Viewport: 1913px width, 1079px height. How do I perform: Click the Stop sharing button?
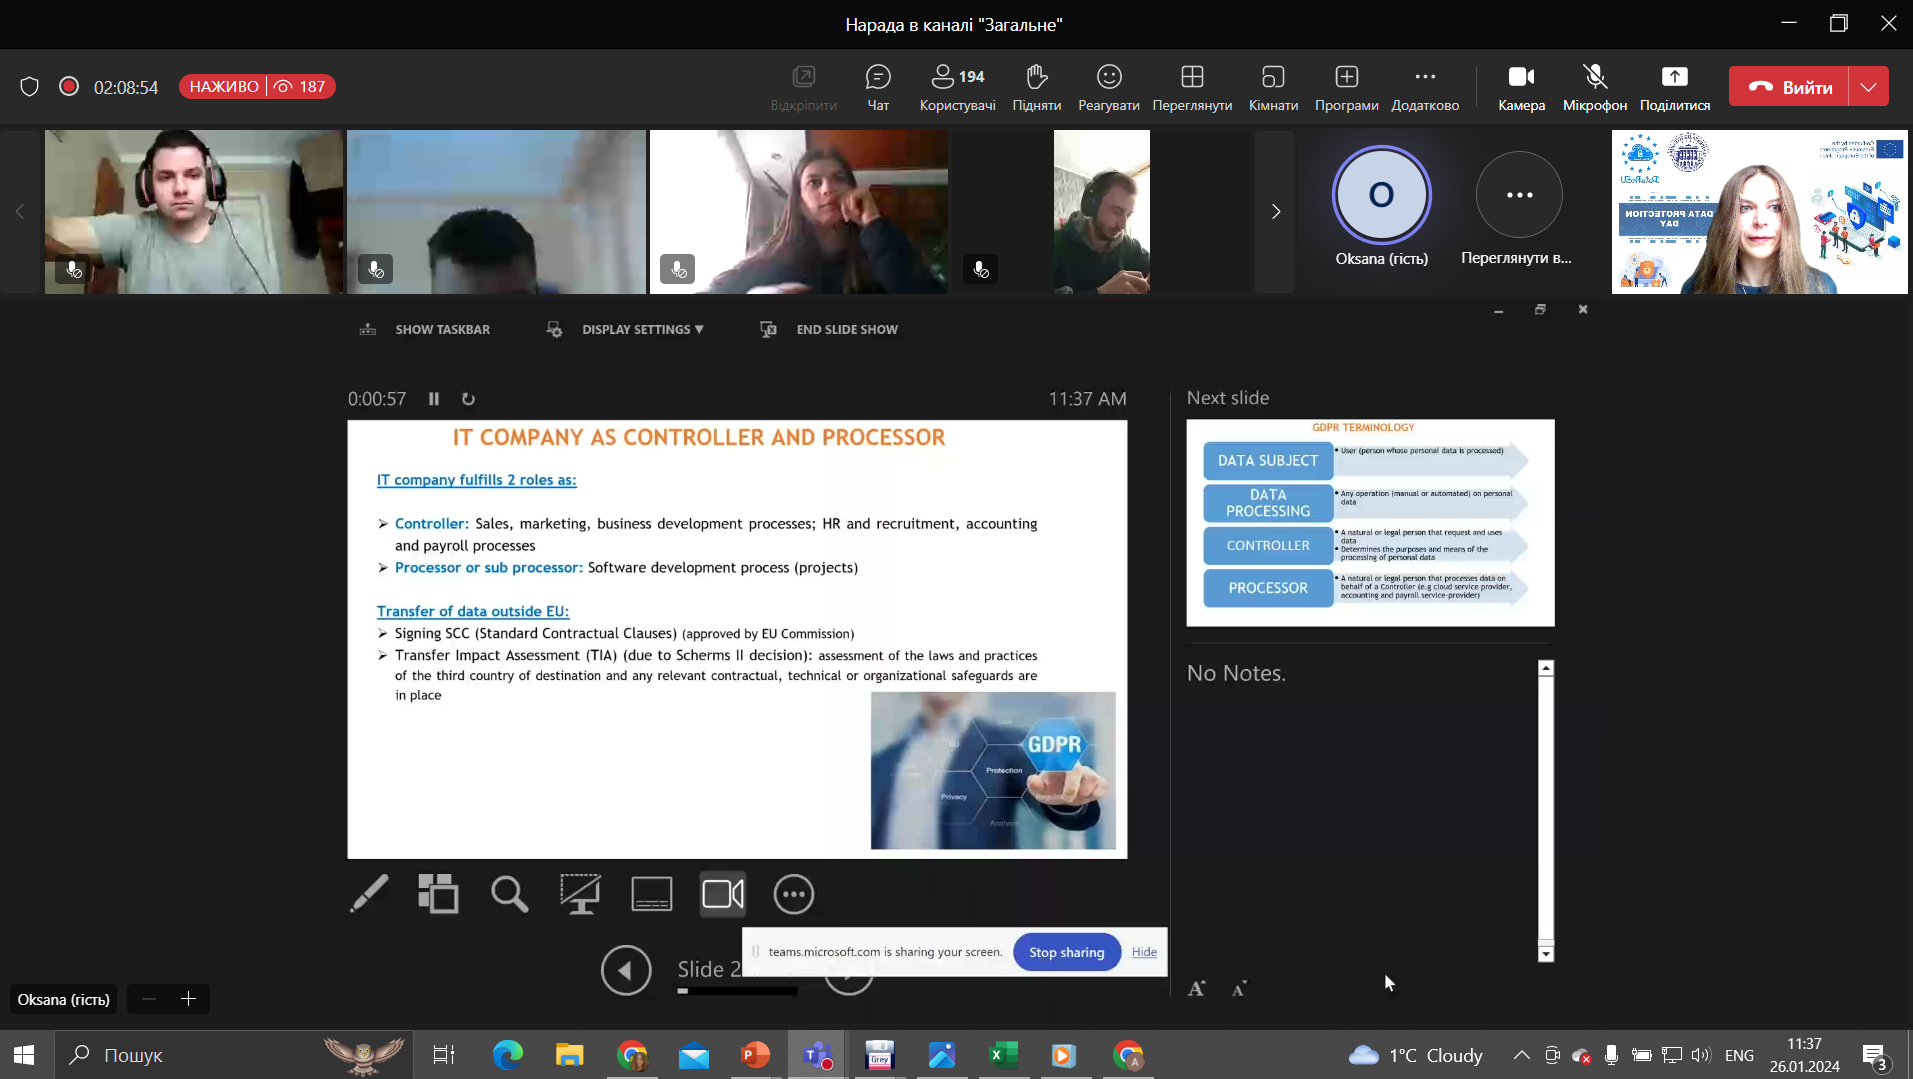[1066, 952]
